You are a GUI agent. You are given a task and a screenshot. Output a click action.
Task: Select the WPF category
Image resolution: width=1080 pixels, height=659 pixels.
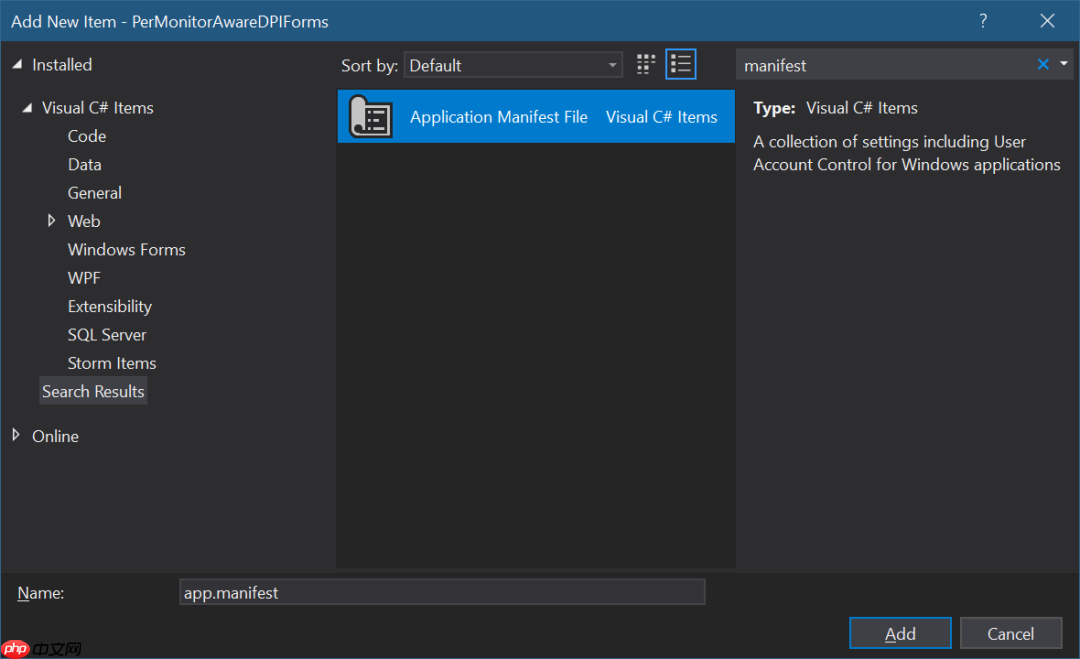84,278
